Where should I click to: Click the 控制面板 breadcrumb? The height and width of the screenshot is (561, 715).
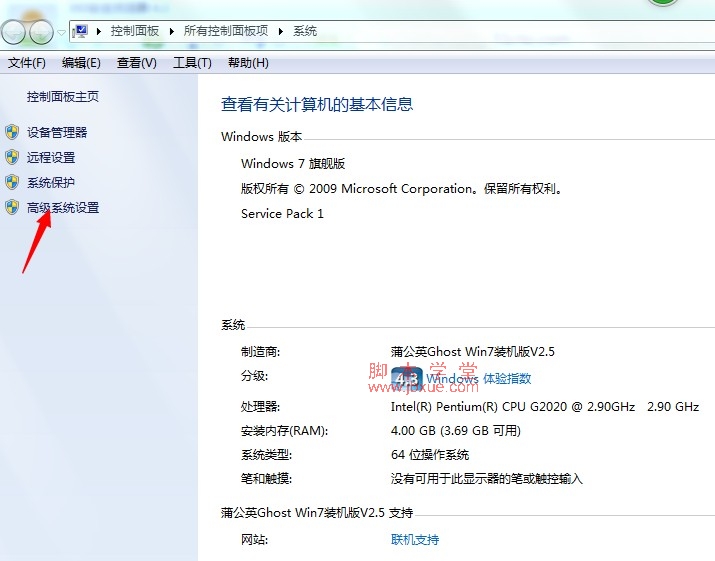[135, 31]
